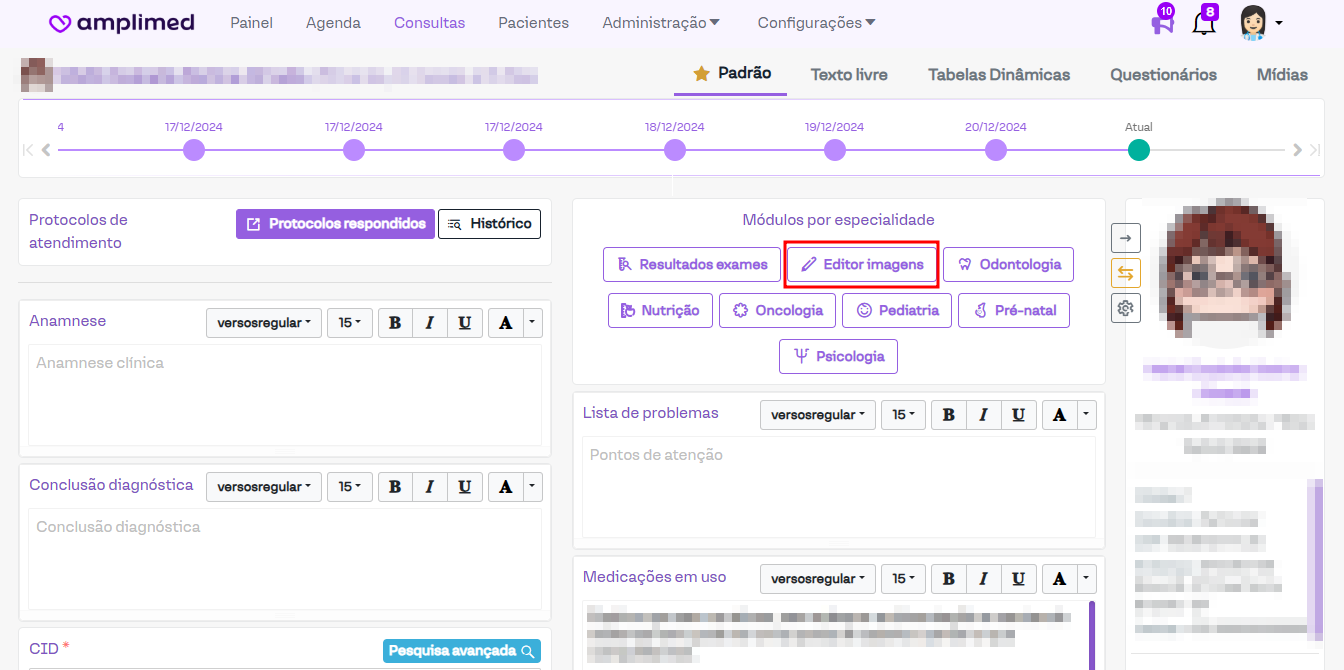Toggle underline in Lista de problemas toolbar
The width and height of the screenshot is (1344, 670).
tap(1018, 415)
